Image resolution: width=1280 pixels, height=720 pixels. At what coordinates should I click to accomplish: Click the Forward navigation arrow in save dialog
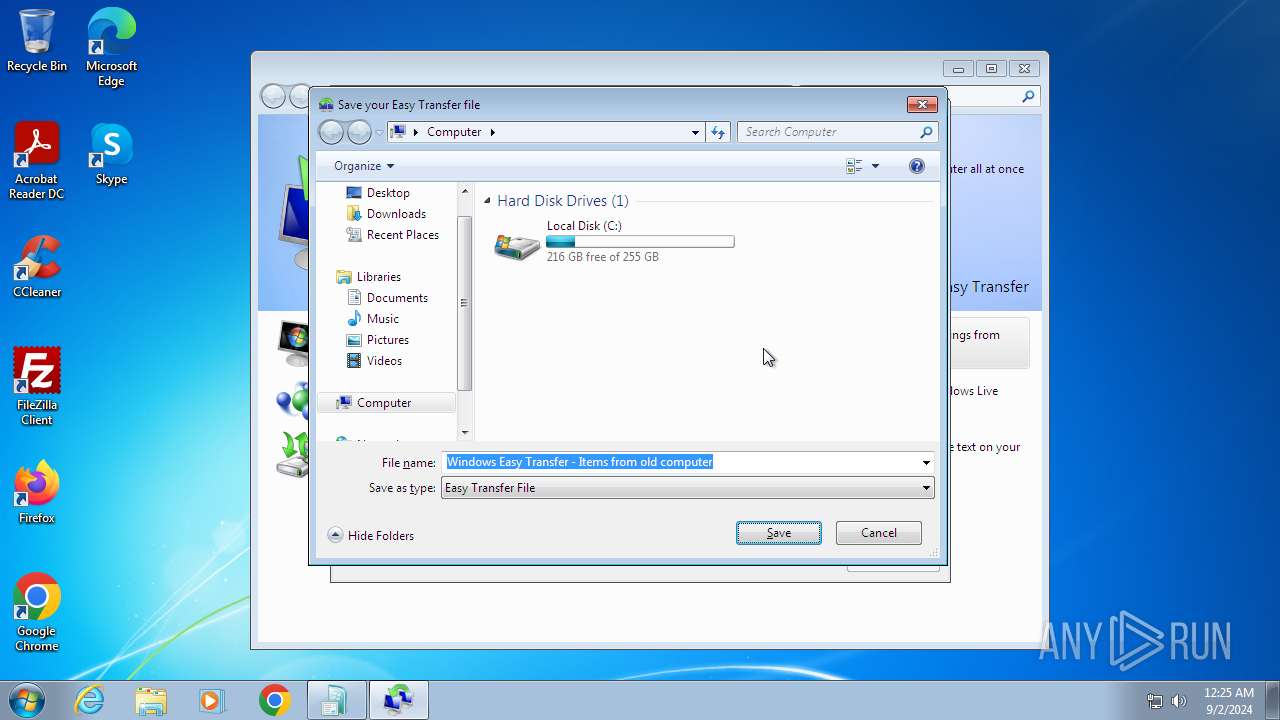[x=359, y=132]
